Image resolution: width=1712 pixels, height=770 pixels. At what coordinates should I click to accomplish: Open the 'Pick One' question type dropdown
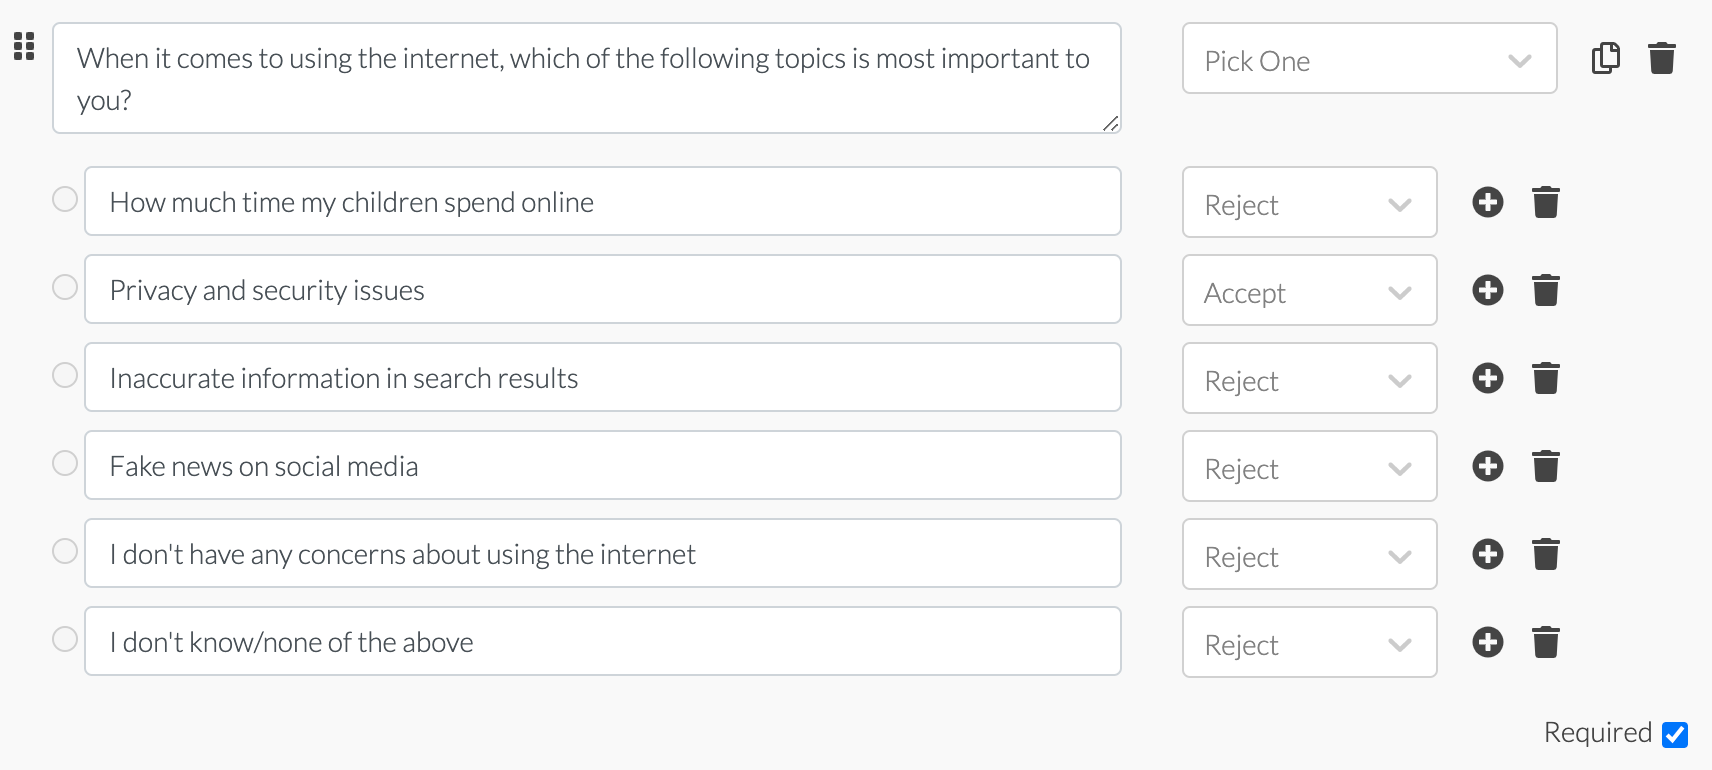point(1369,59)
